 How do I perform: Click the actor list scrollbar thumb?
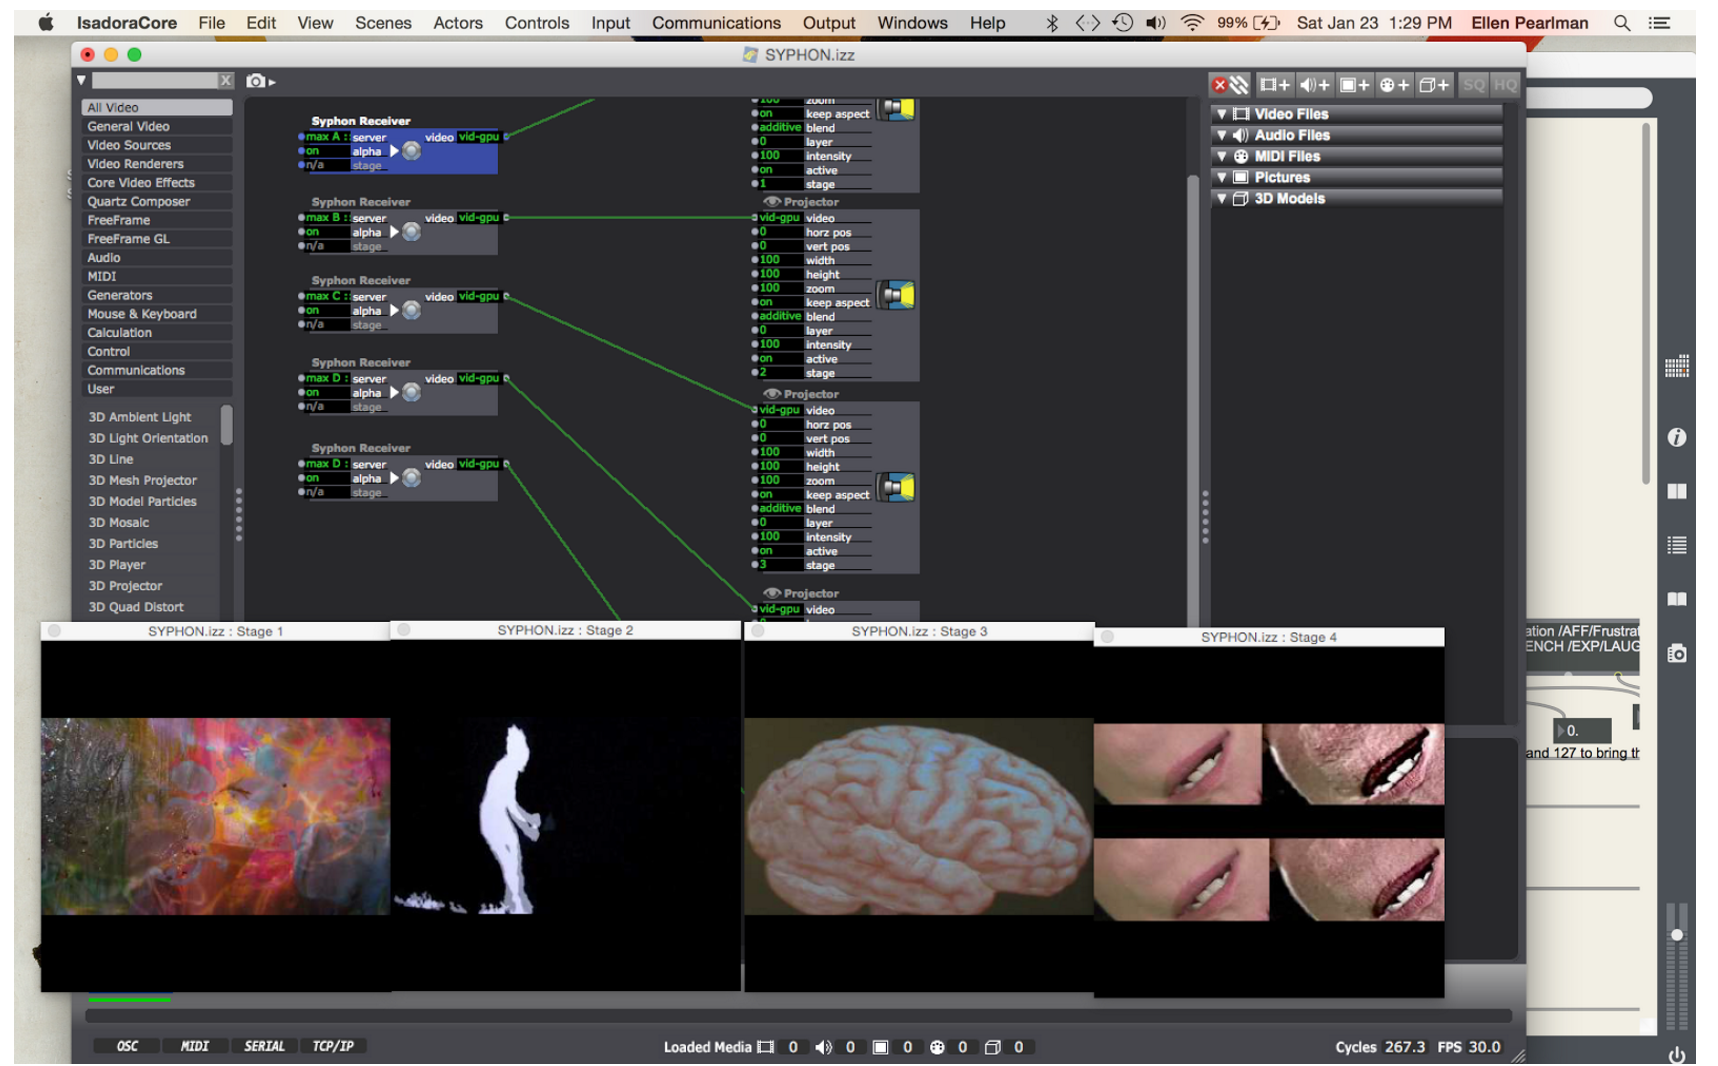pyautogui.click(x=227, y=424)
